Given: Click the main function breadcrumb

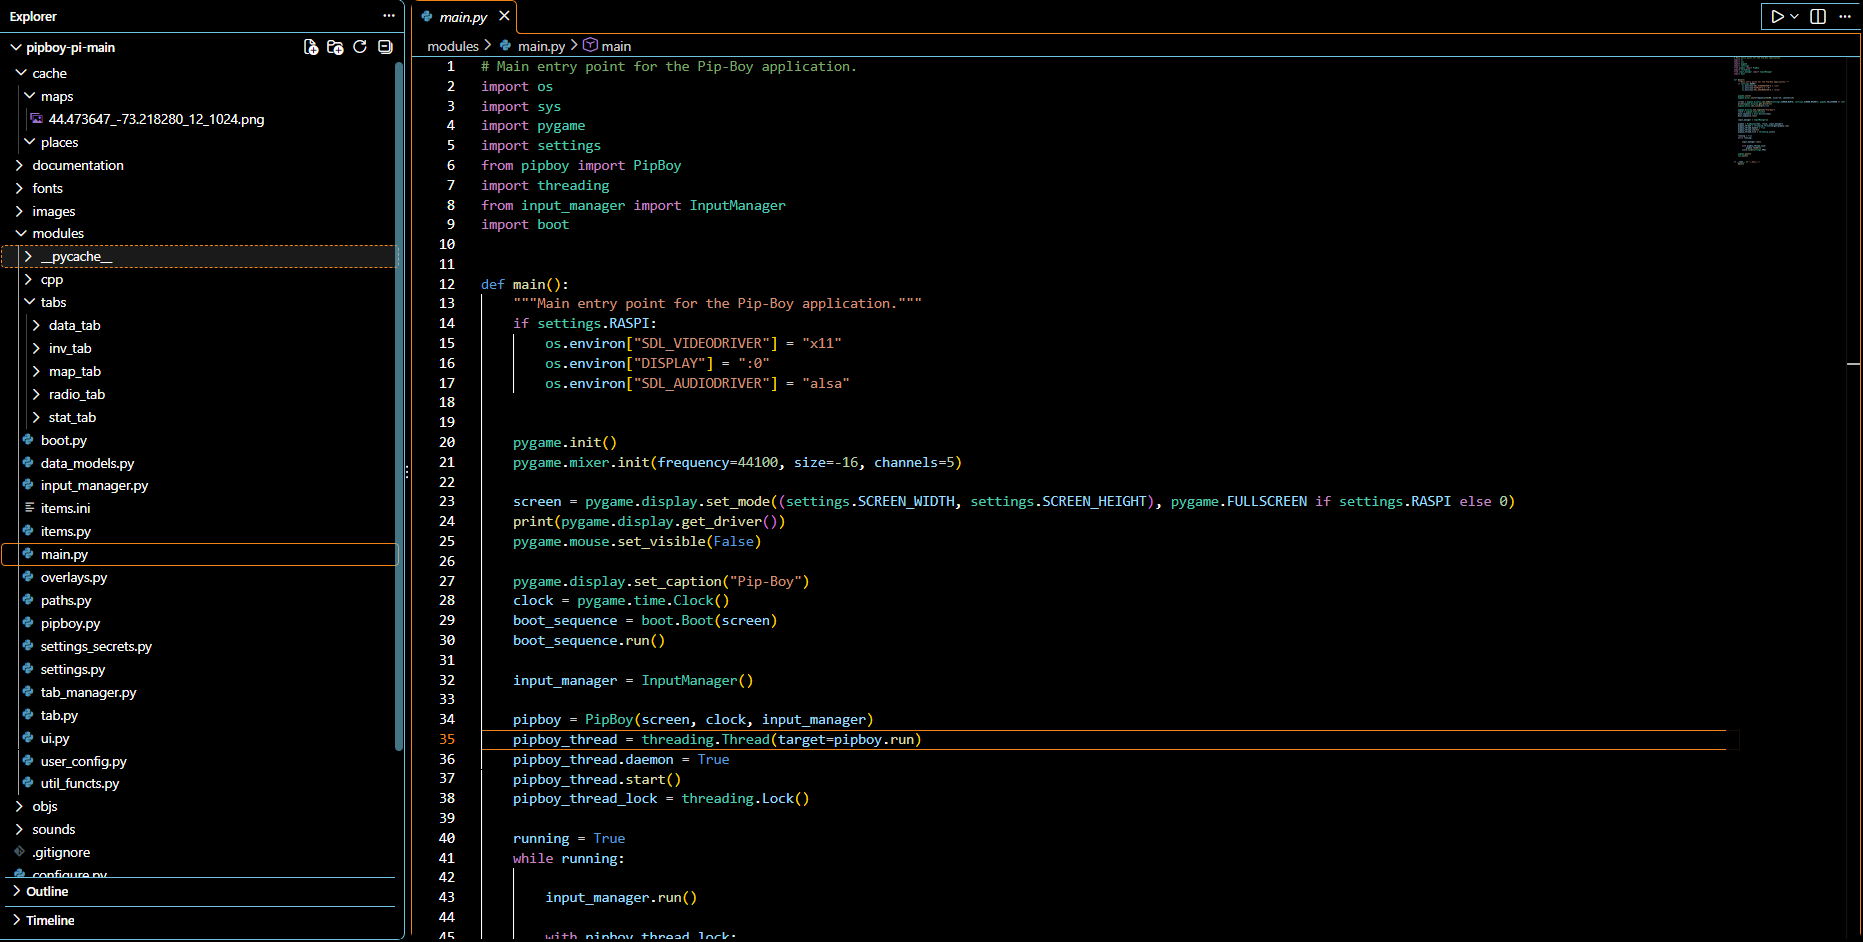Looking at the screenshot, I should [616, 46].
